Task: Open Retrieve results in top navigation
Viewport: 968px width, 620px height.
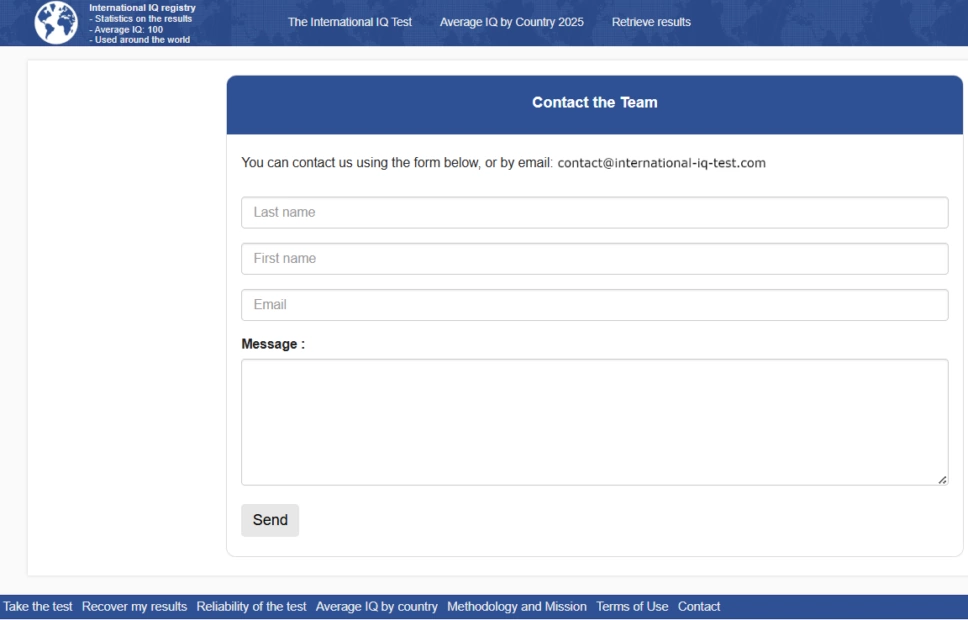Action: click(651, 22)
